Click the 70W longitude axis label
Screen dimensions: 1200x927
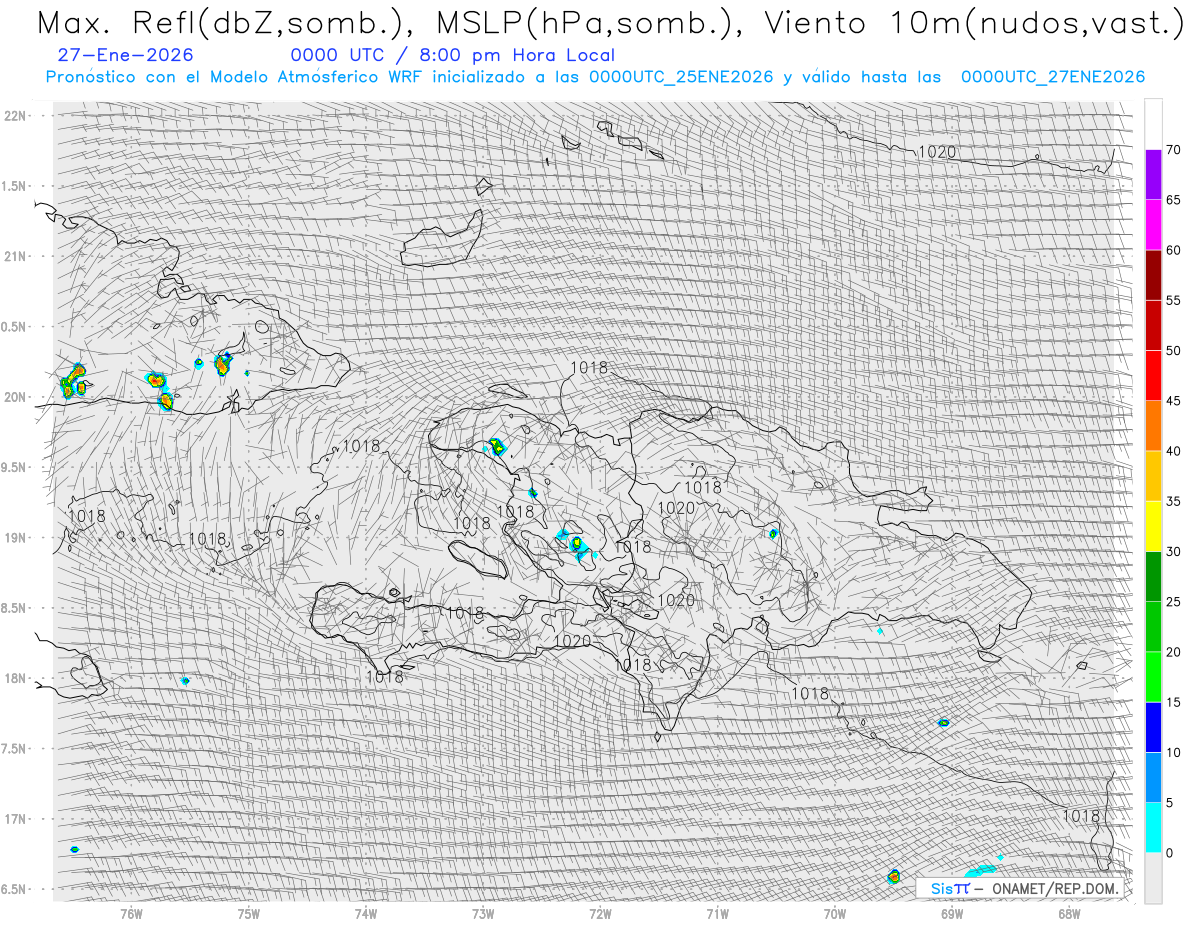click(x=835, y=912)
